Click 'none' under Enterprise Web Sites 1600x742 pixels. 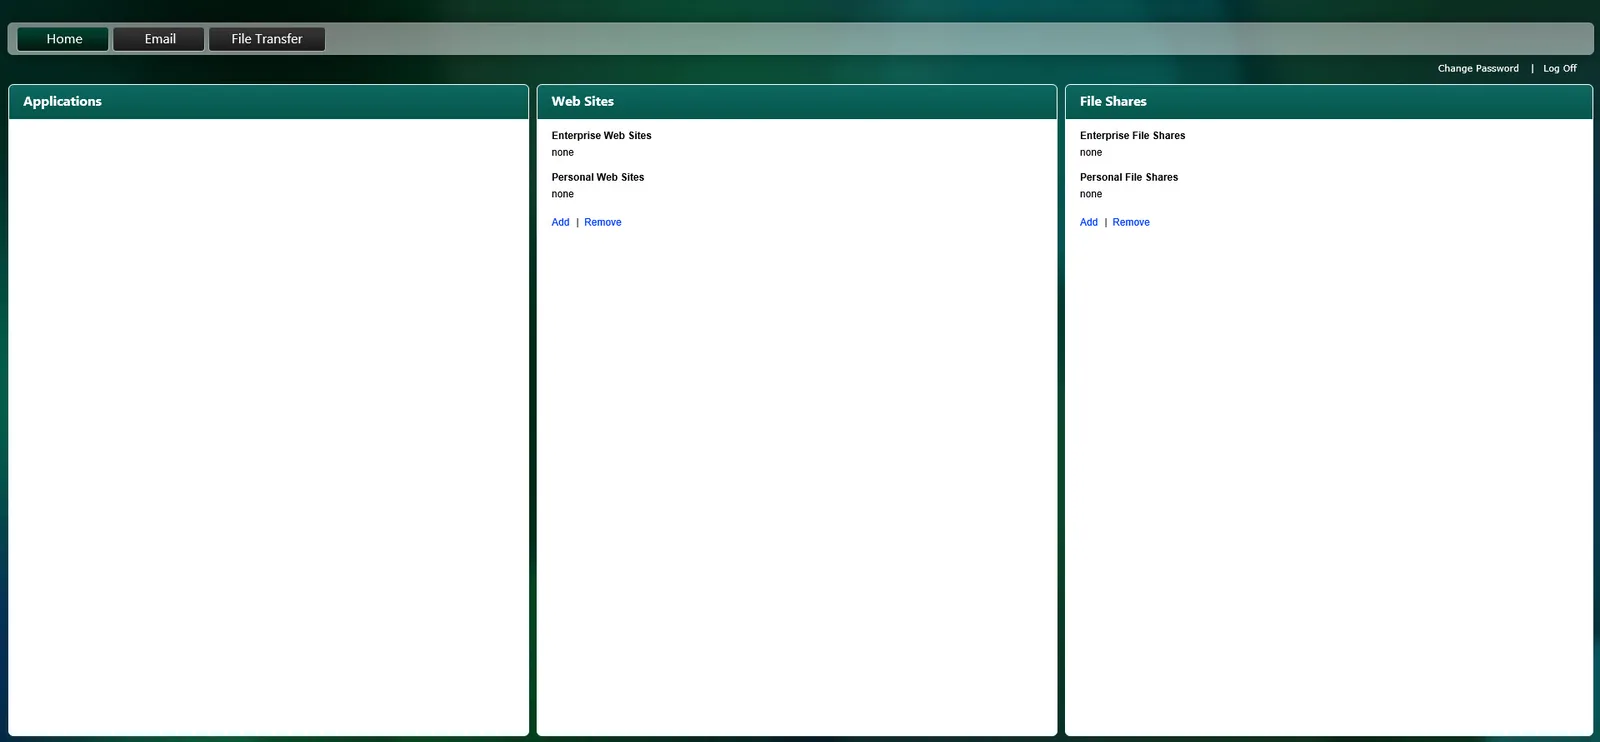coord(563,153)
